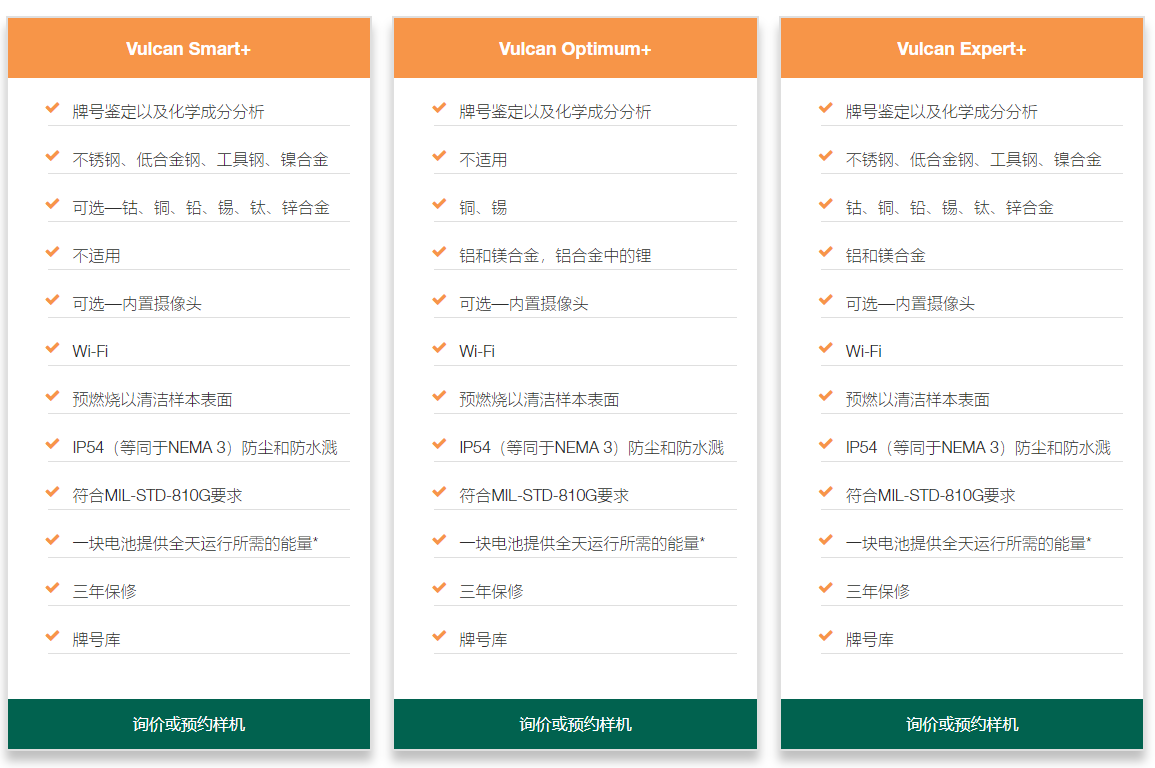Select the Expert+ text 符合MIL-STD-810G要求

point(931,496)
